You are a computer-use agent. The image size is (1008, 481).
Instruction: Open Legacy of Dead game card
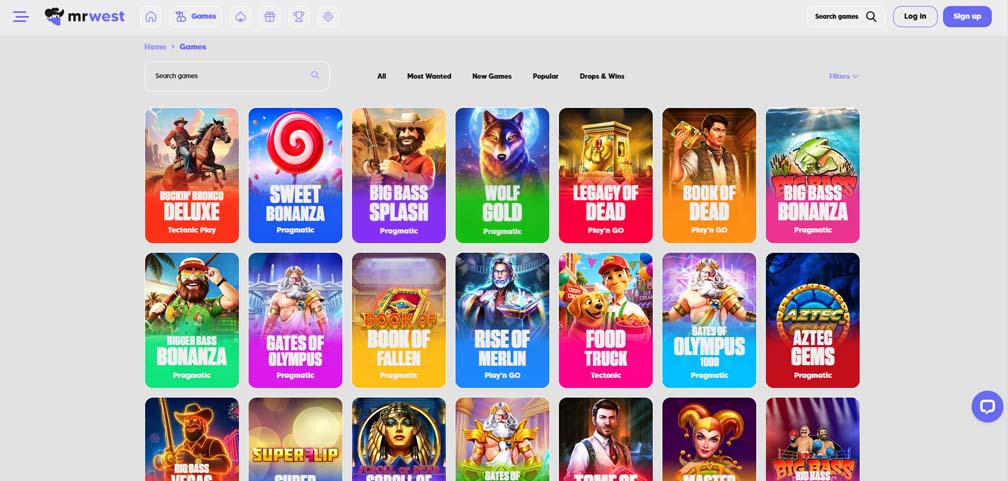click(x=606, y=176)
